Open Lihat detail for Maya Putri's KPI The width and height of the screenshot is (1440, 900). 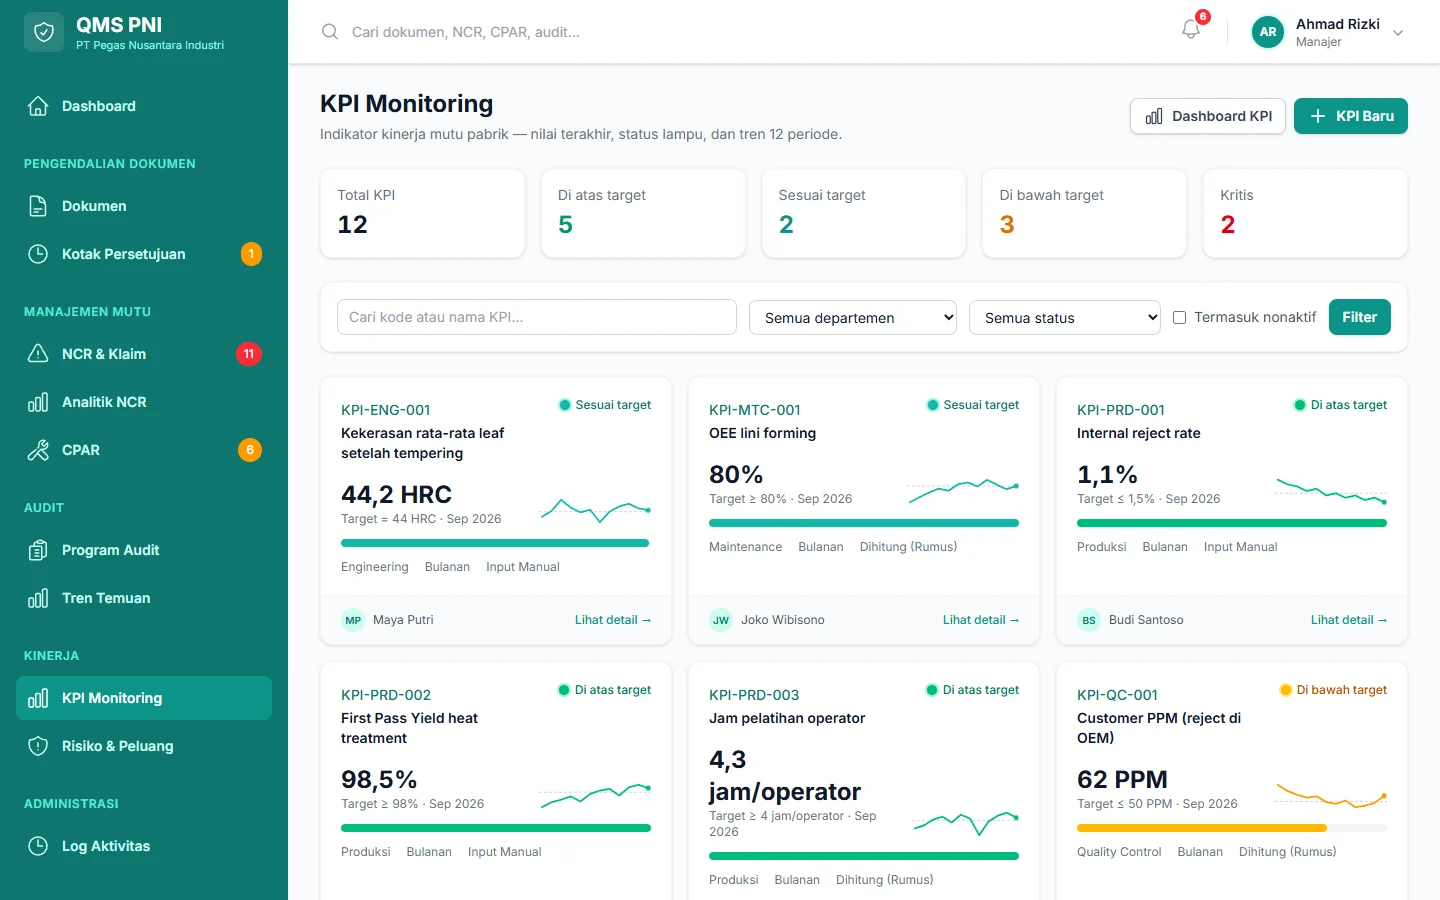613,620
